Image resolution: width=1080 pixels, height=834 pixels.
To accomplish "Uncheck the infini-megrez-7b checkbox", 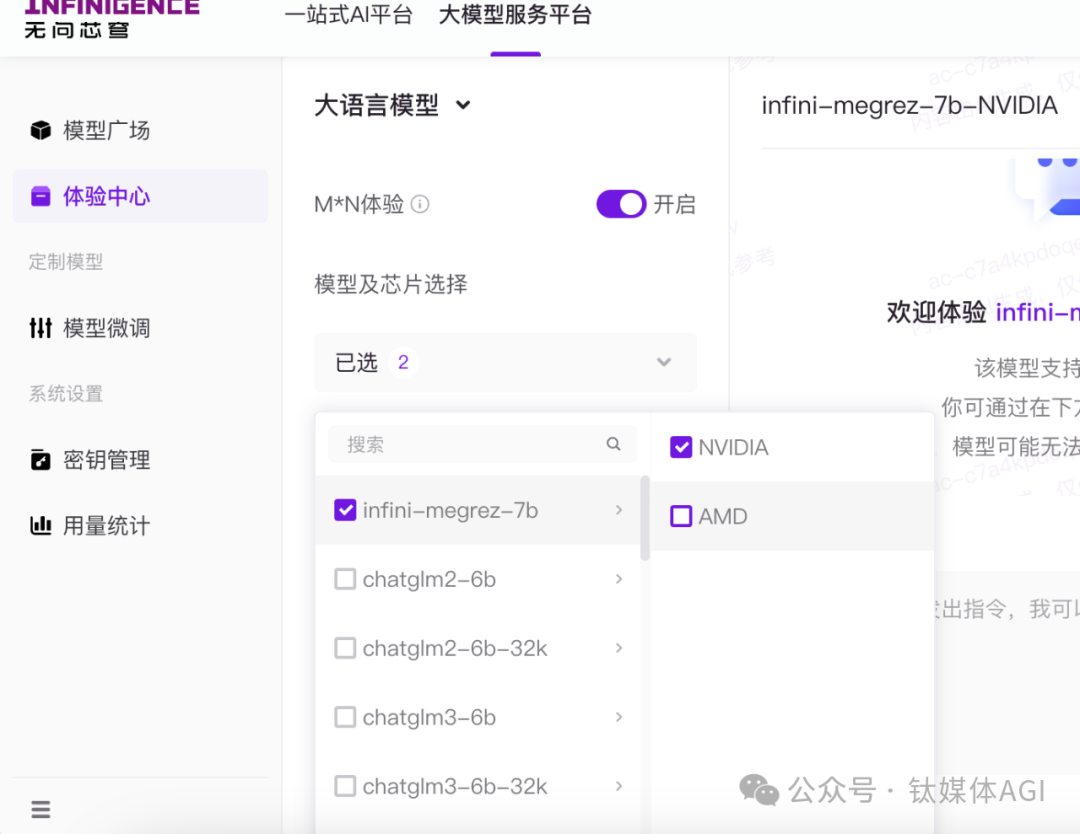I will (x=345, y=510).
